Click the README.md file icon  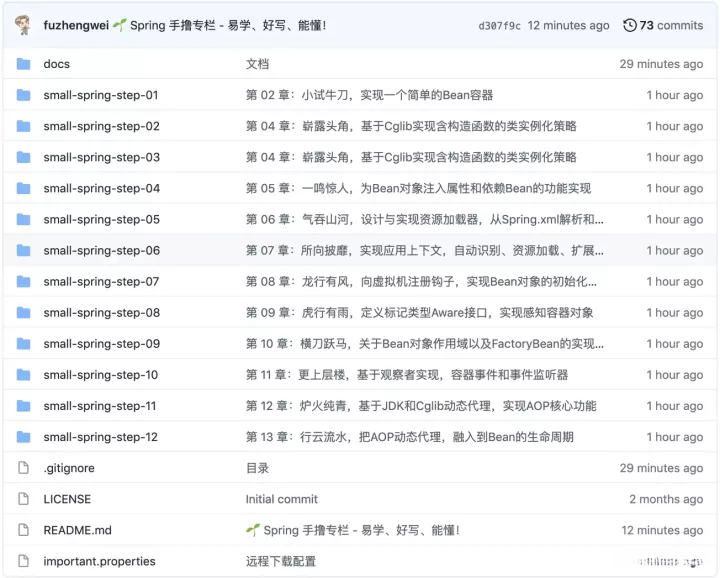[x=23, y=530]
